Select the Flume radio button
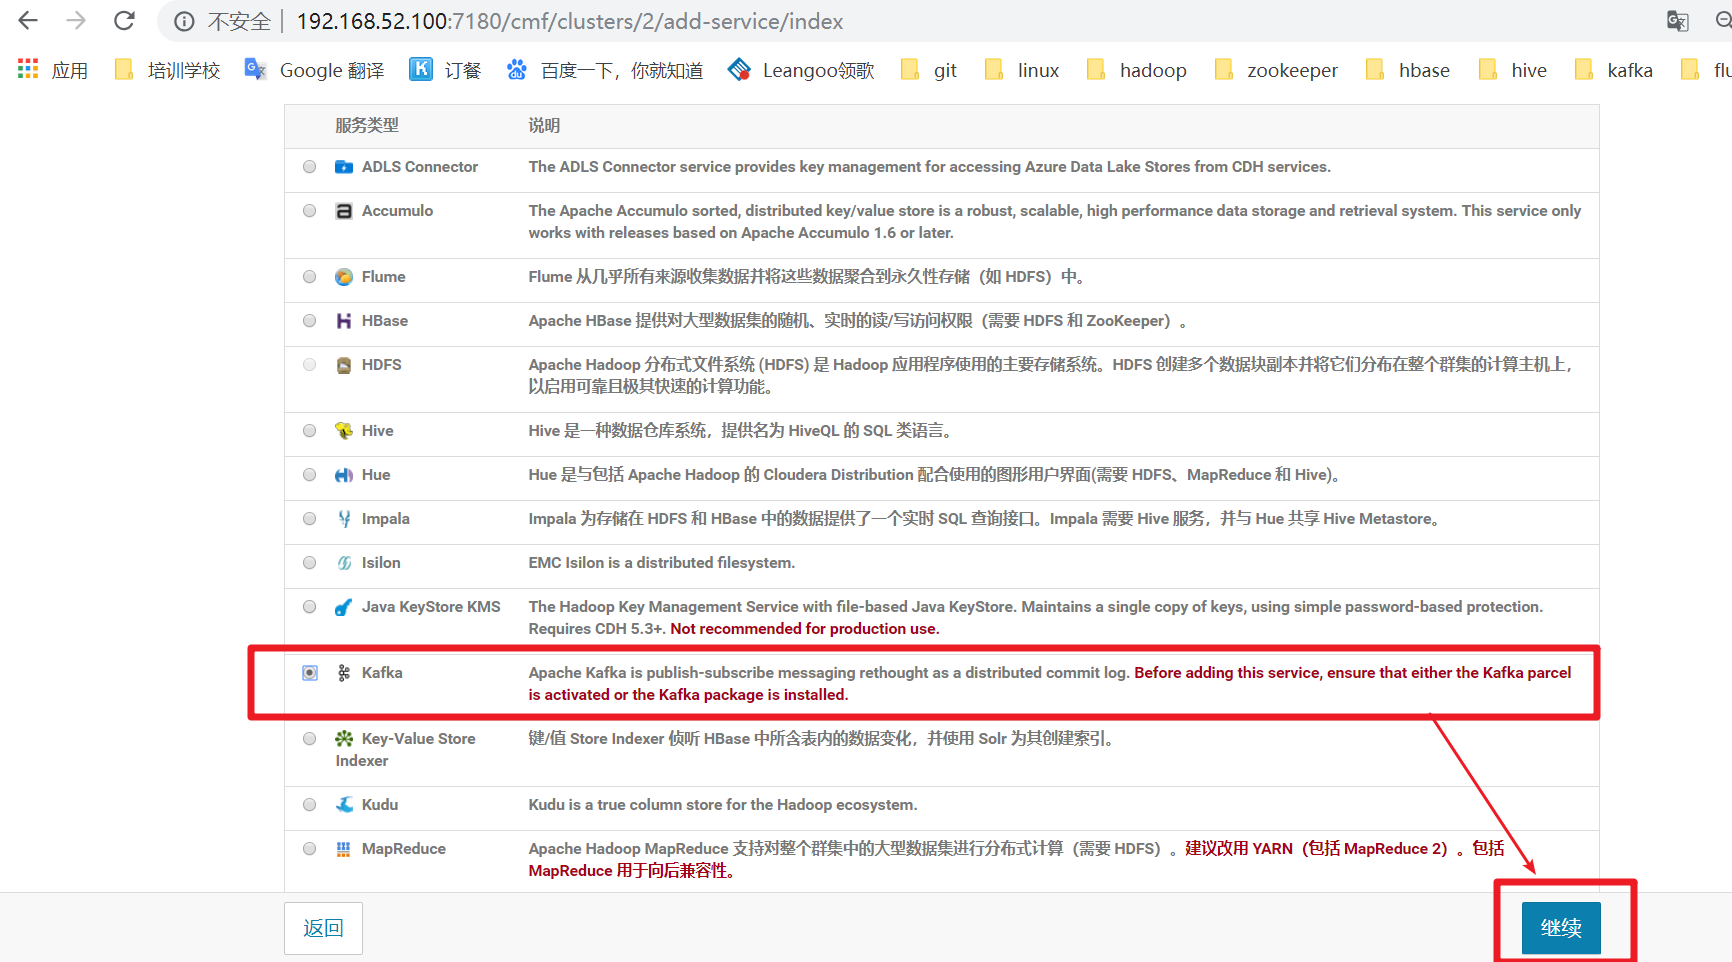1732x962 pixels. (x=310, y=277)
